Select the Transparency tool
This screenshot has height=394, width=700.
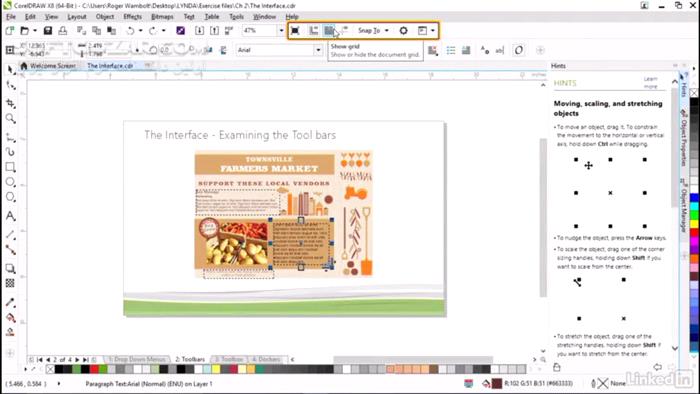click(10, 283)
